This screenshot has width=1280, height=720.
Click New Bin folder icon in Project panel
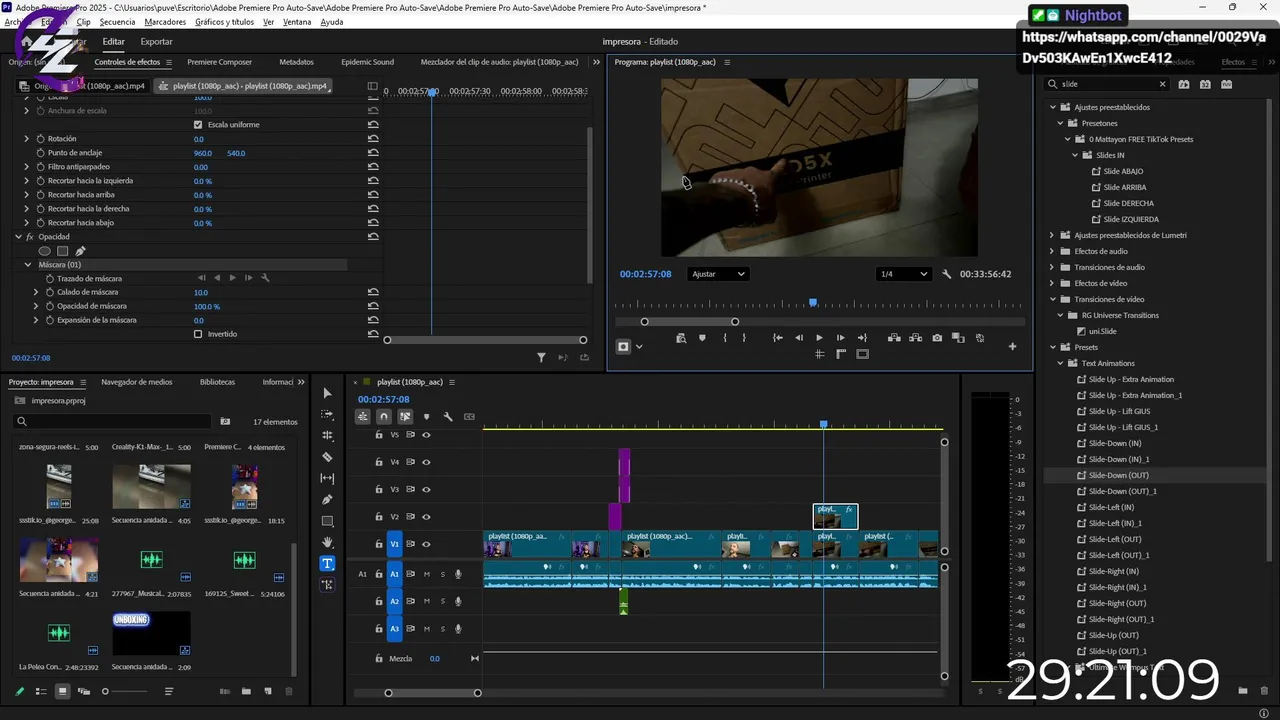(x=246, y=691)
